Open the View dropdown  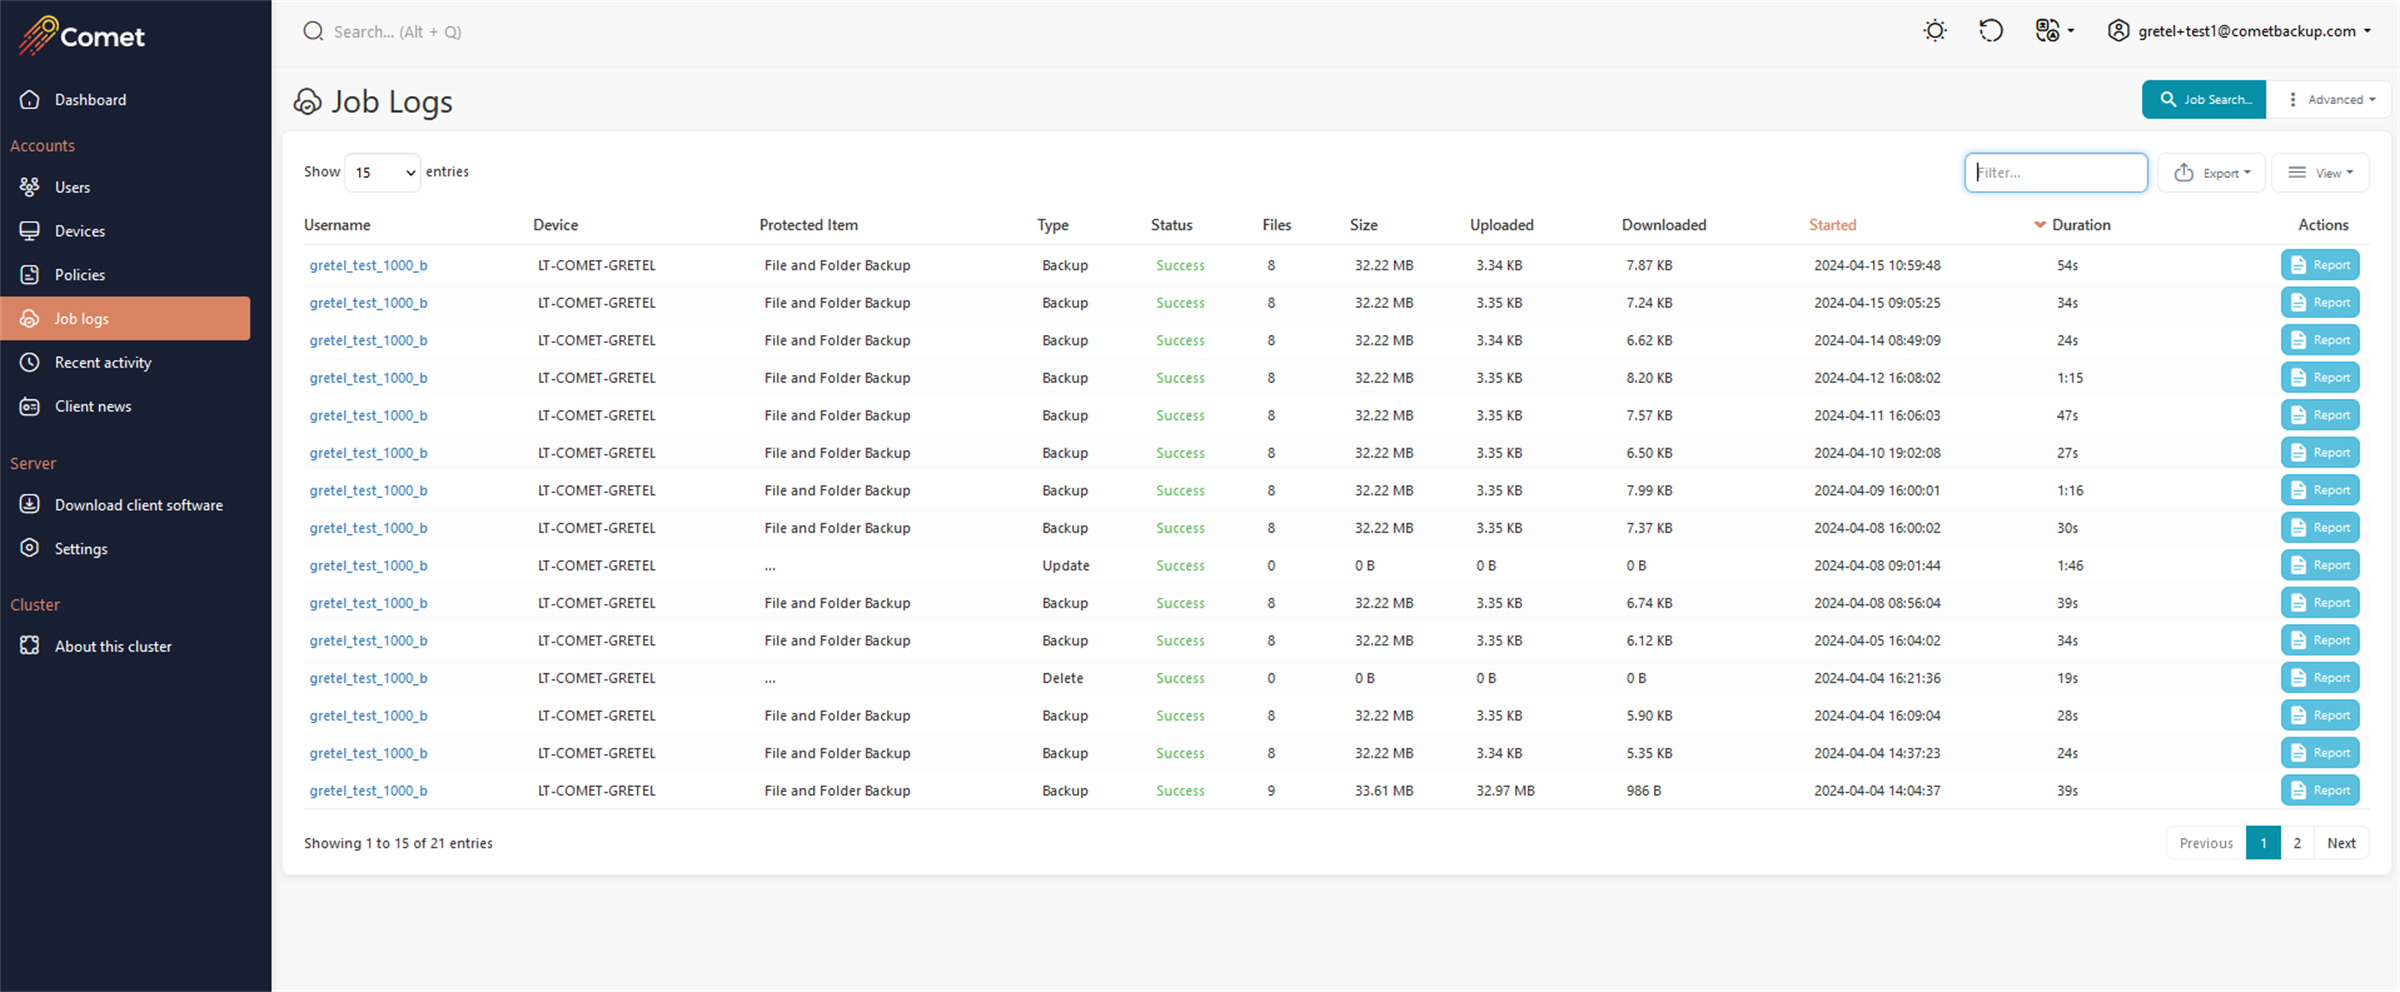click(2320, 172)
